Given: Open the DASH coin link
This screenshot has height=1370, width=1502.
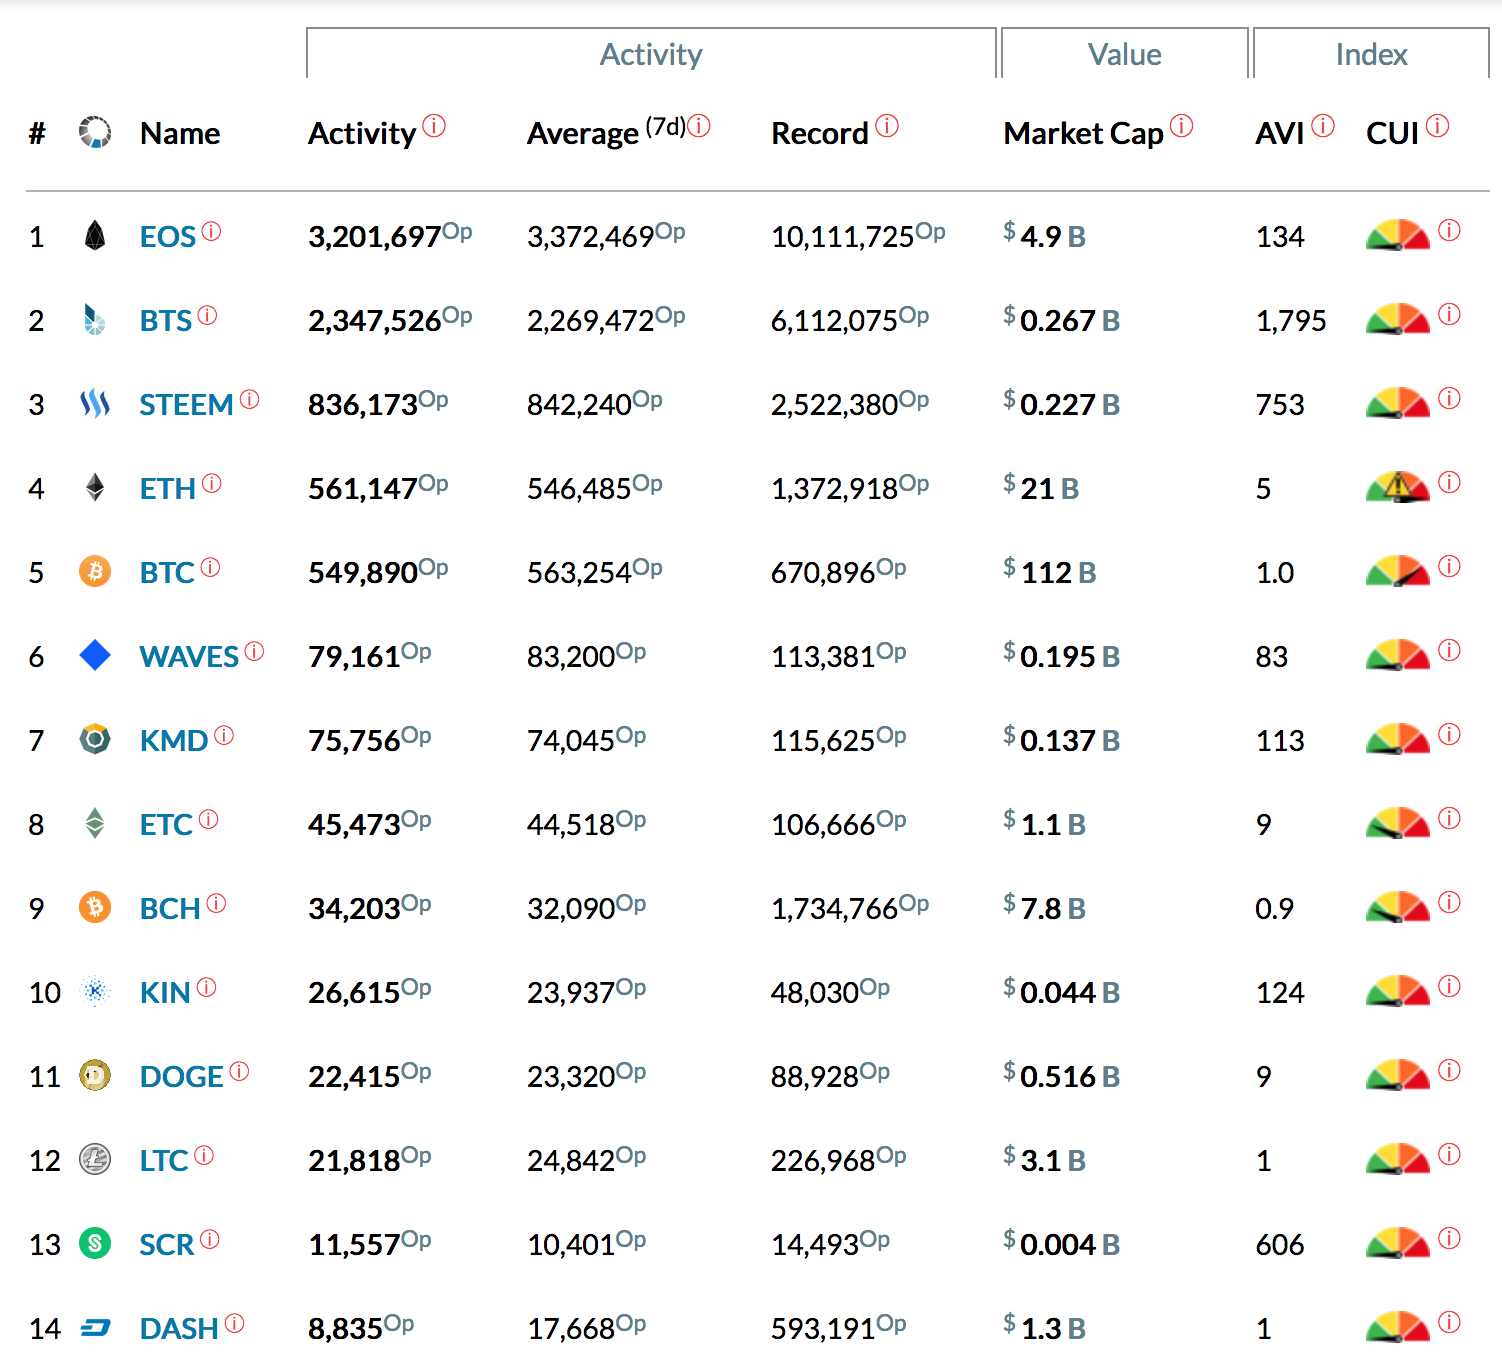Looking at the screenshot, I should (x=178, y=1329).
